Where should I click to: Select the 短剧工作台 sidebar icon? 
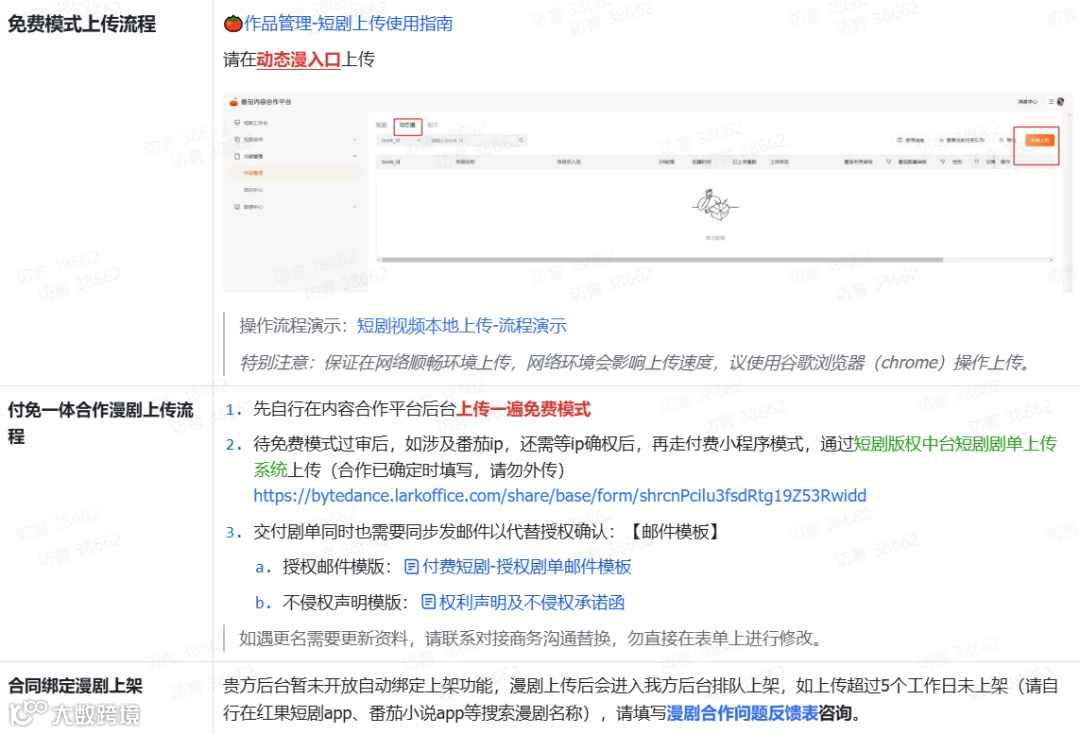(x=236, y=123)
